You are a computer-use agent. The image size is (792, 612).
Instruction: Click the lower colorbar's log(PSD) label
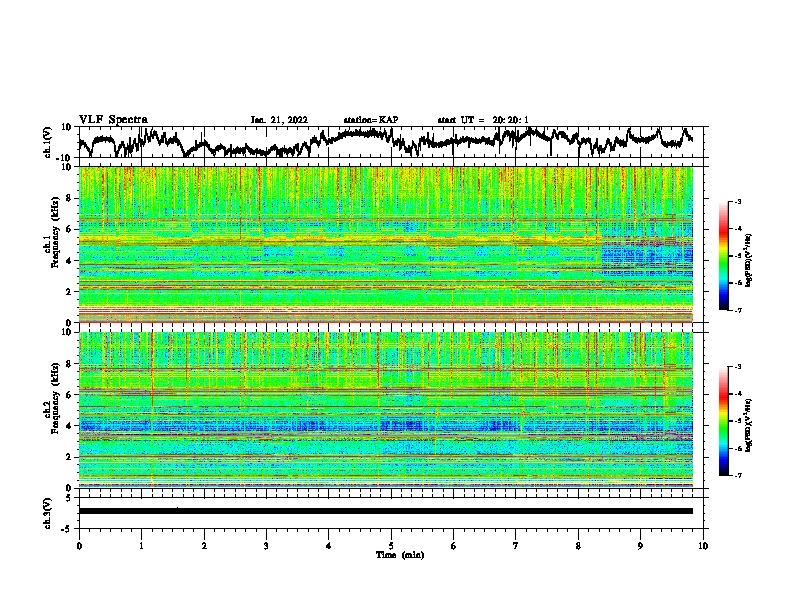(749, 425)
